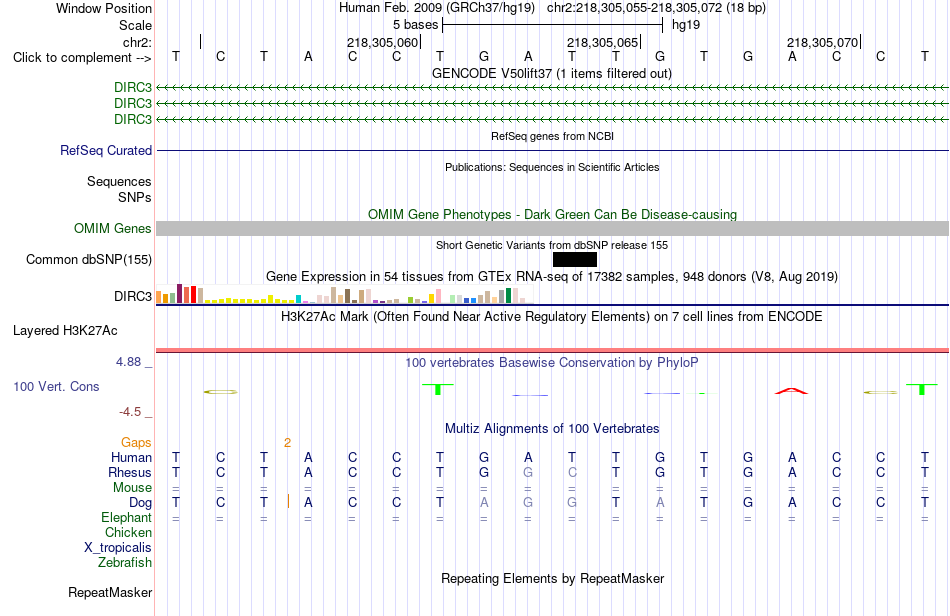Open 'Repeating Elements by RepeatMasker' track title
The width and height of the screenshot is (950, 616).
coord(552,578)
